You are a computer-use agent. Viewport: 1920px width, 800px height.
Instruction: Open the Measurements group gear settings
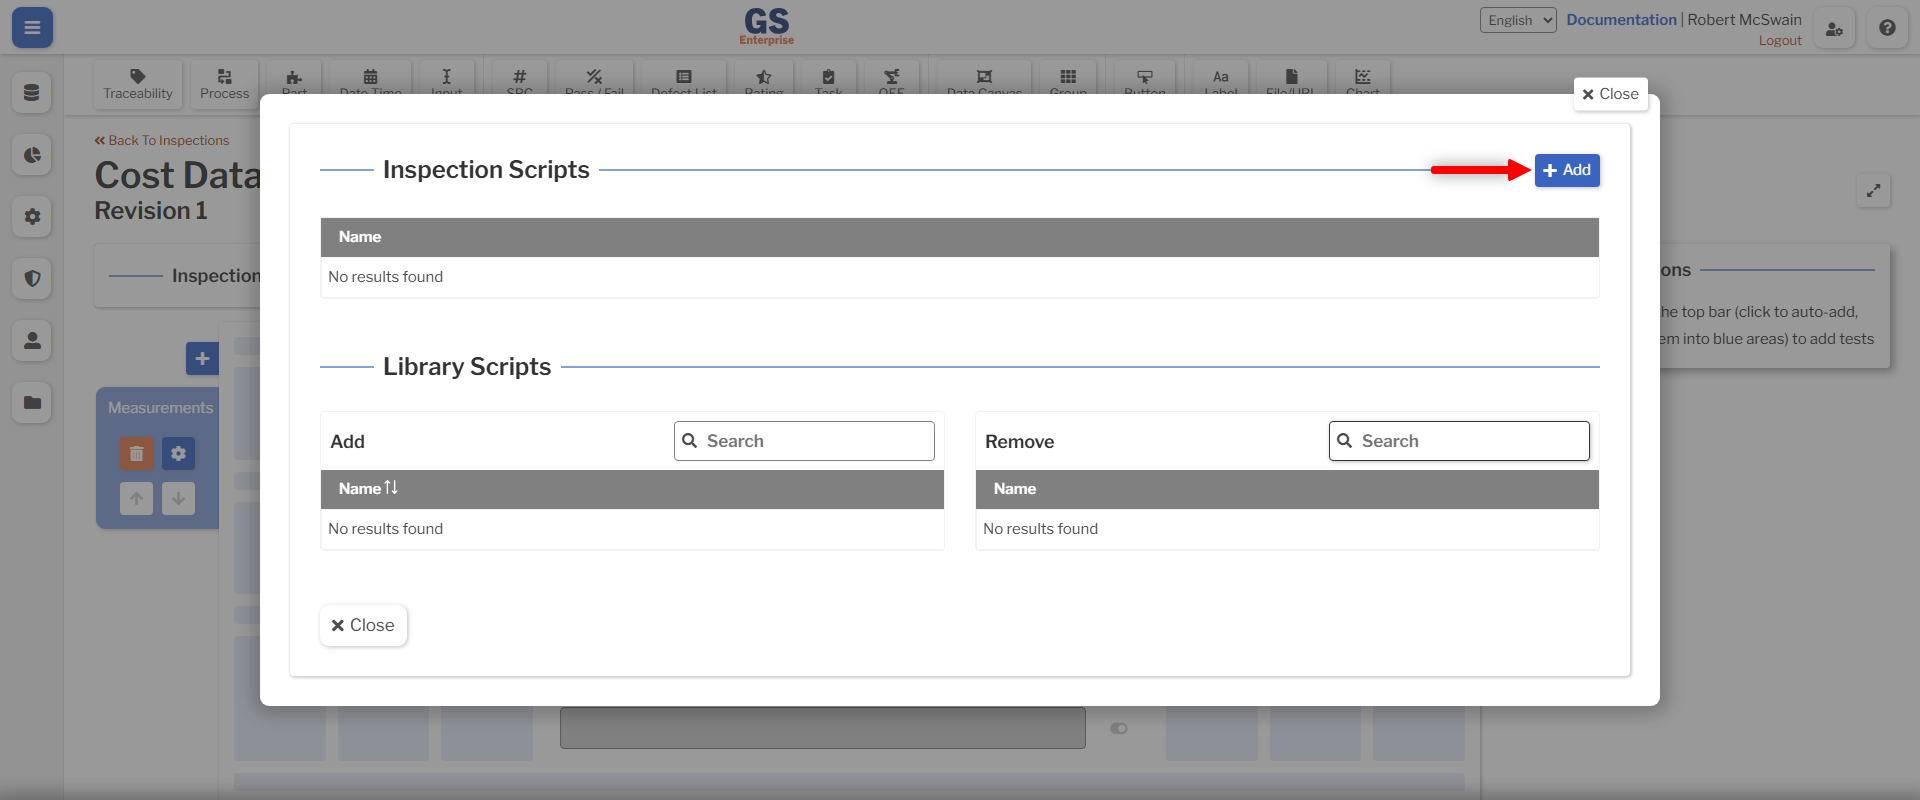pos(178,453)
